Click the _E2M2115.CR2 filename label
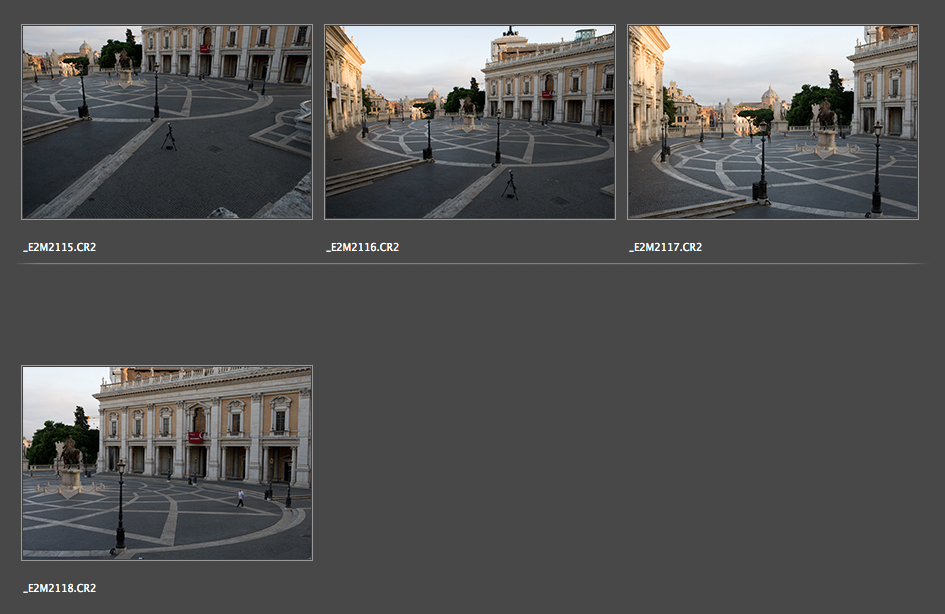 pos(60,247)
